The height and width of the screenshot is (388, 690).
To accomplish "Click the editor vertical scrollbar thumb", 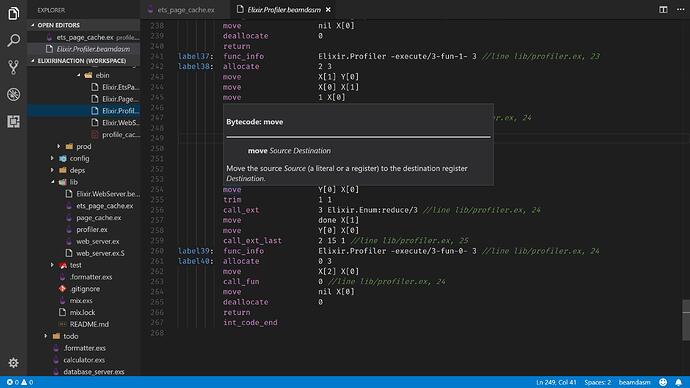I will [686, 320].
